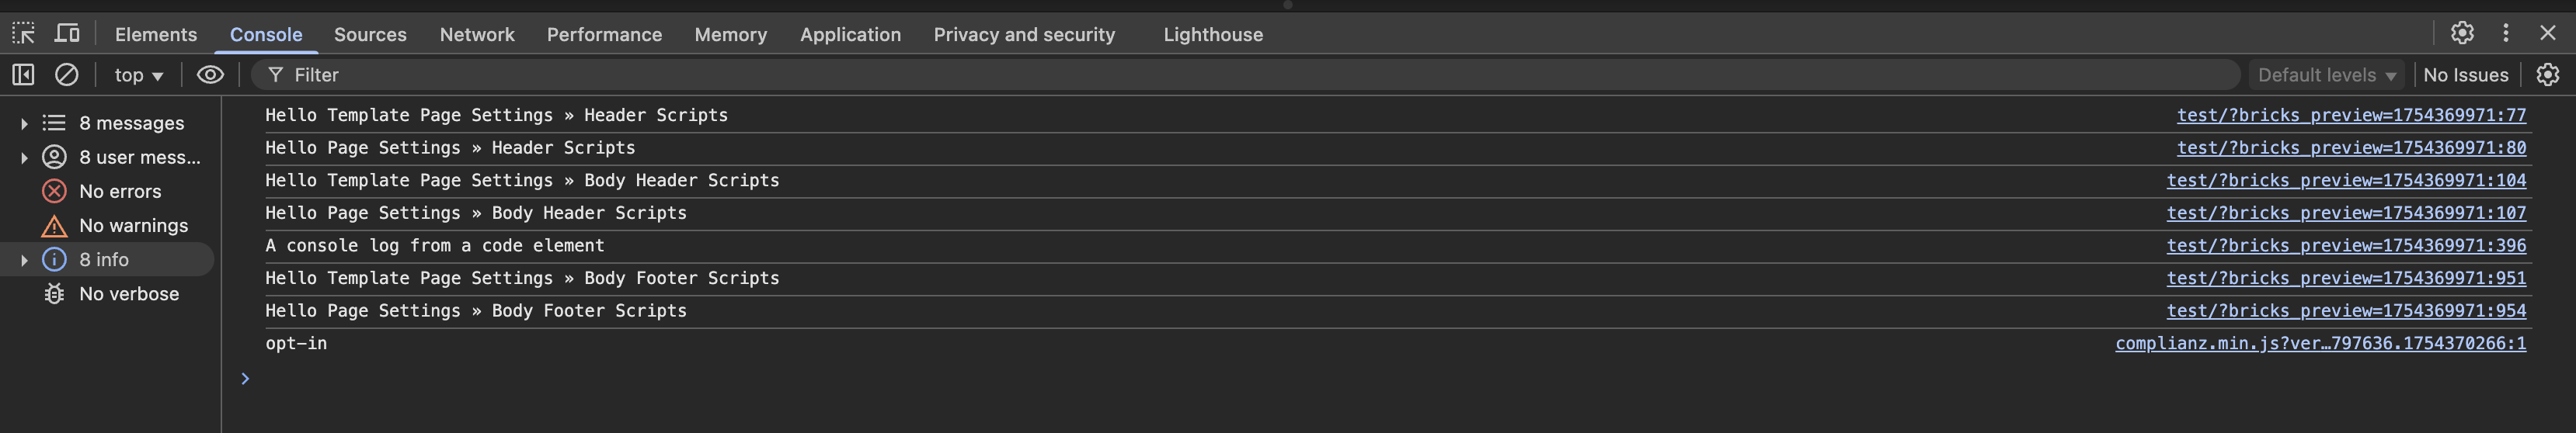Open console settings gear beside No Issues

[2548, 75]
